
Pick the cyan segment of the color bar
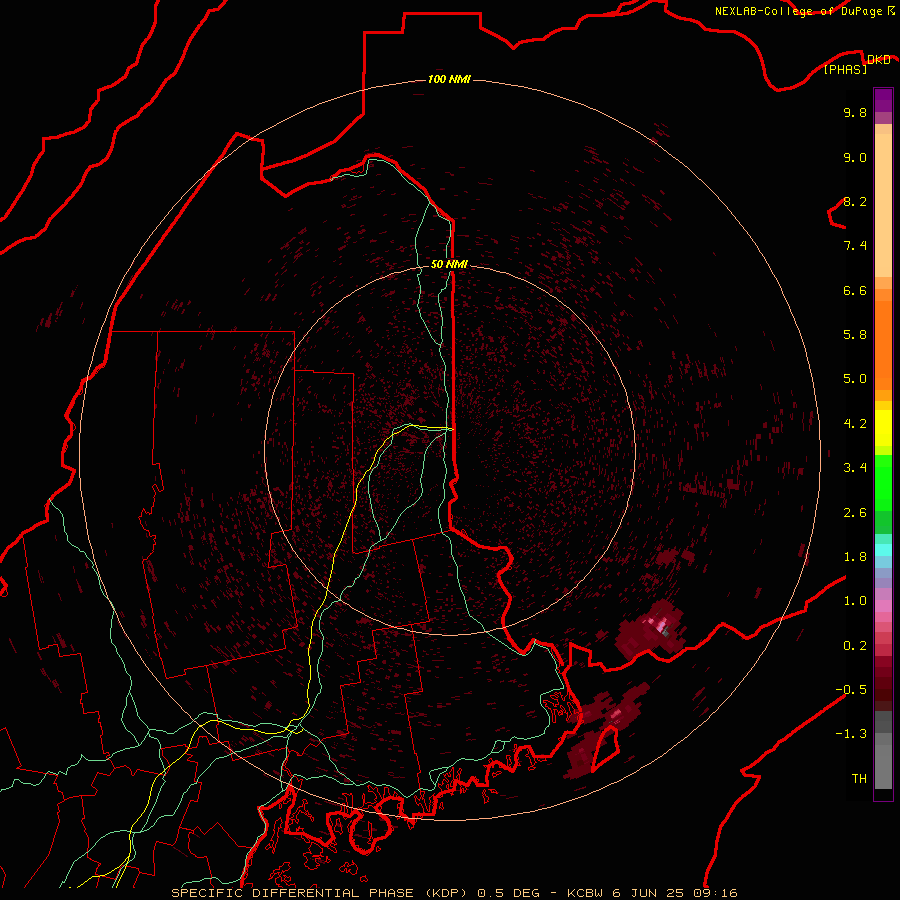[x=883, y=549]
